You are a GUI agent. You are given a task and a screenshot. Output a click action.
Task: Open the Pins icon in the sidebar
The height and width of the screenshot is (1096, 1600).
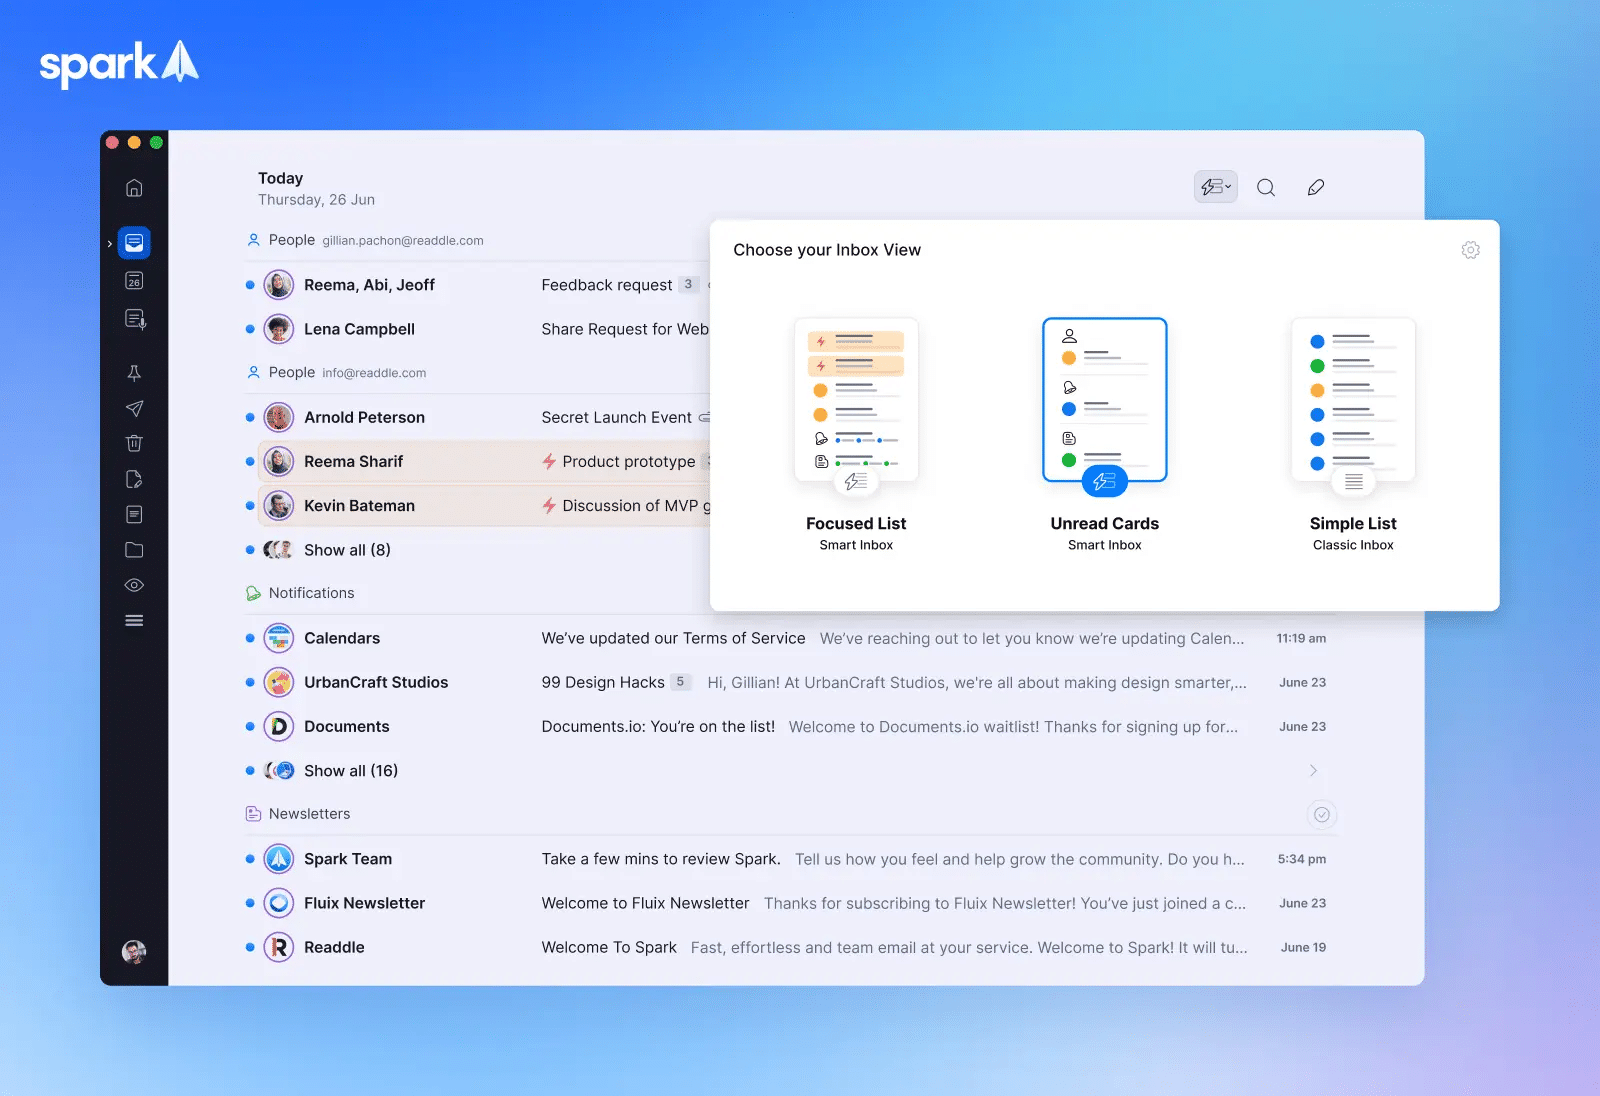[134, 373]
